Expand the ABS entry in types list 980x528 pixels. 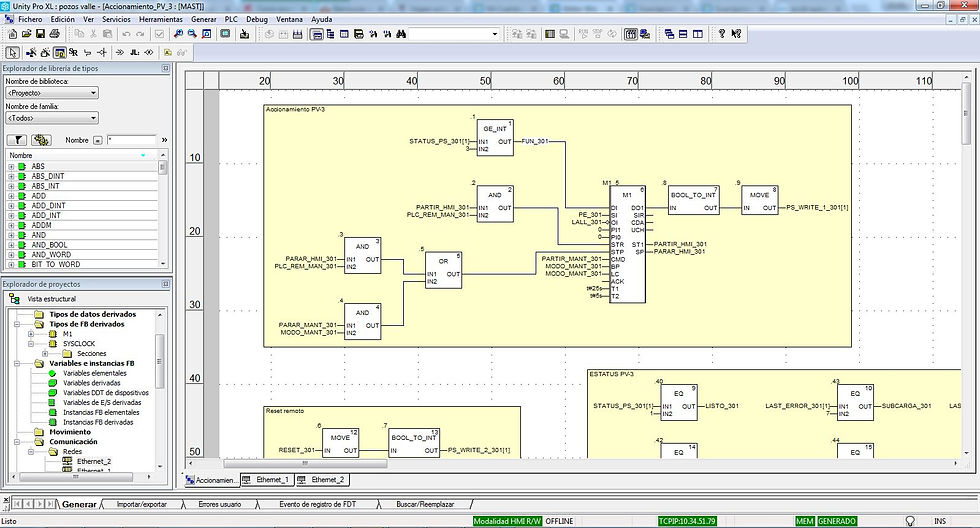click(x=11, y=167)
